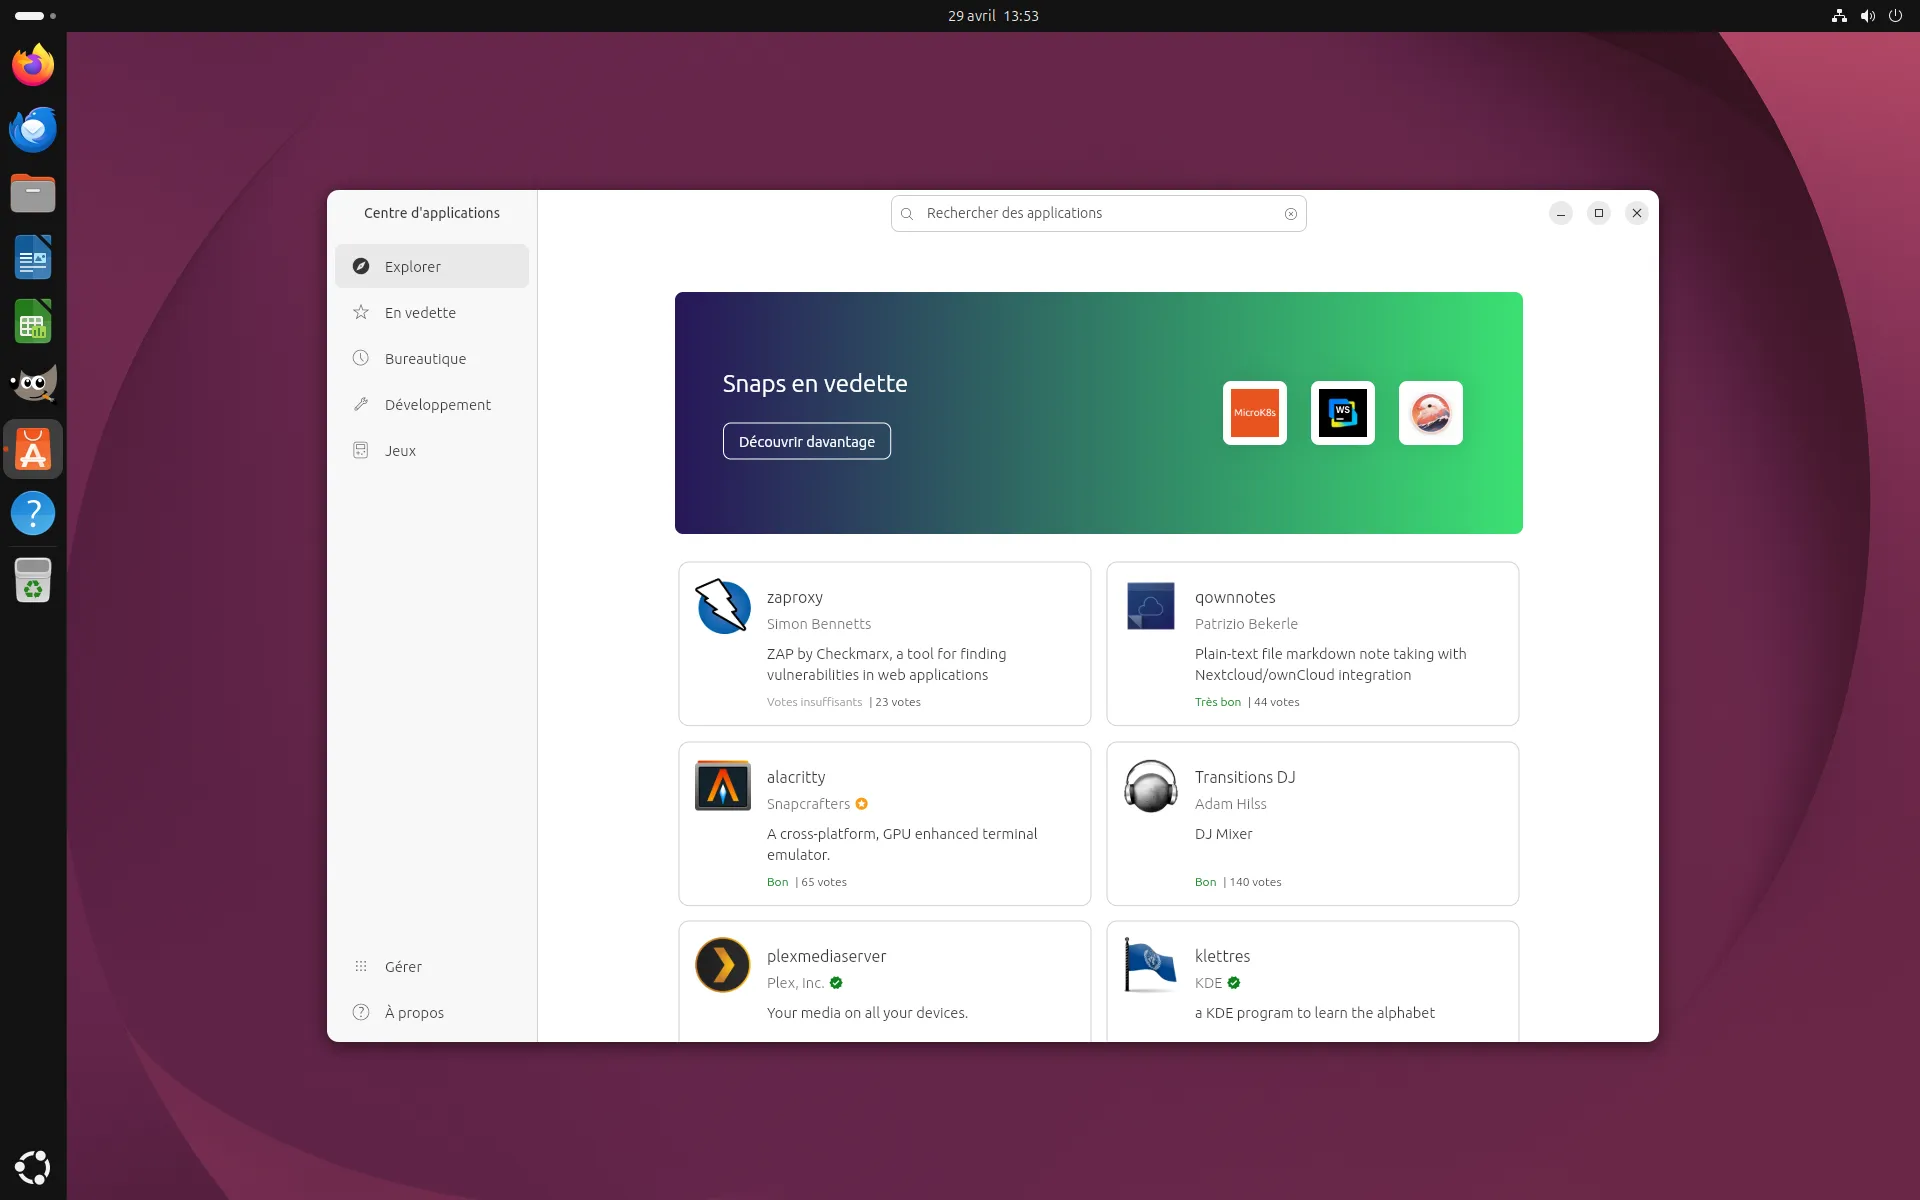1920x1200 pixels.
Task: Click the 'Patrizio Bekerle' publisher name
Action: coord(1246,624)
